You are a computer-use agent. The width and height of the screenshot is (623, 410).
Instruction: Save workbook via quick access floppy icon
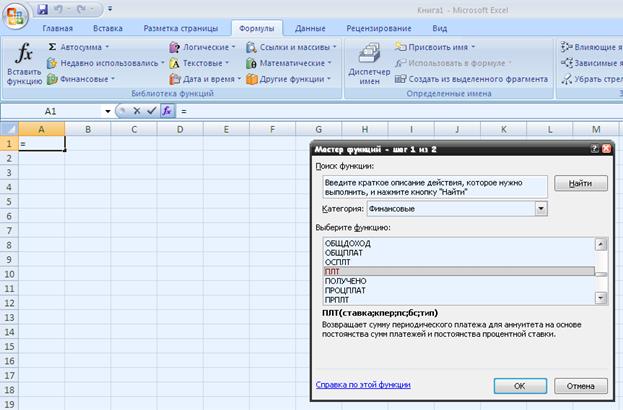click(x=42, y=9)
